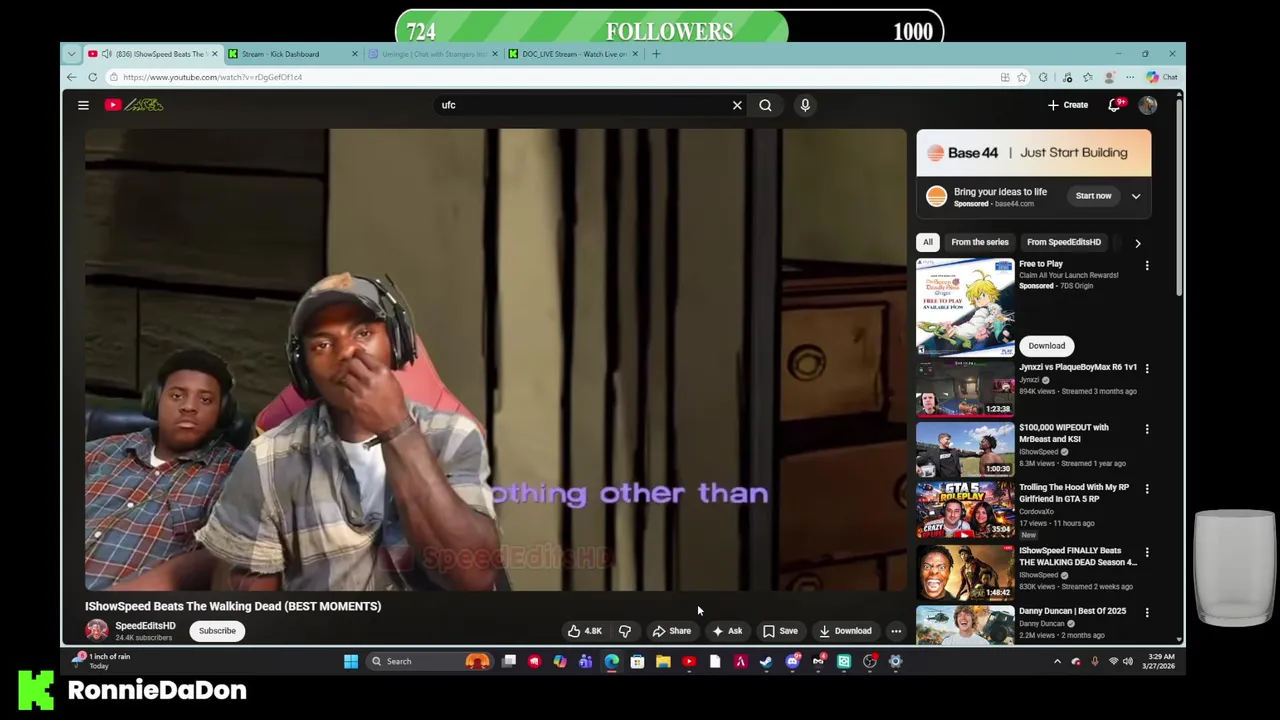Open options for Trolling The Hood video

coord(1147,489)
